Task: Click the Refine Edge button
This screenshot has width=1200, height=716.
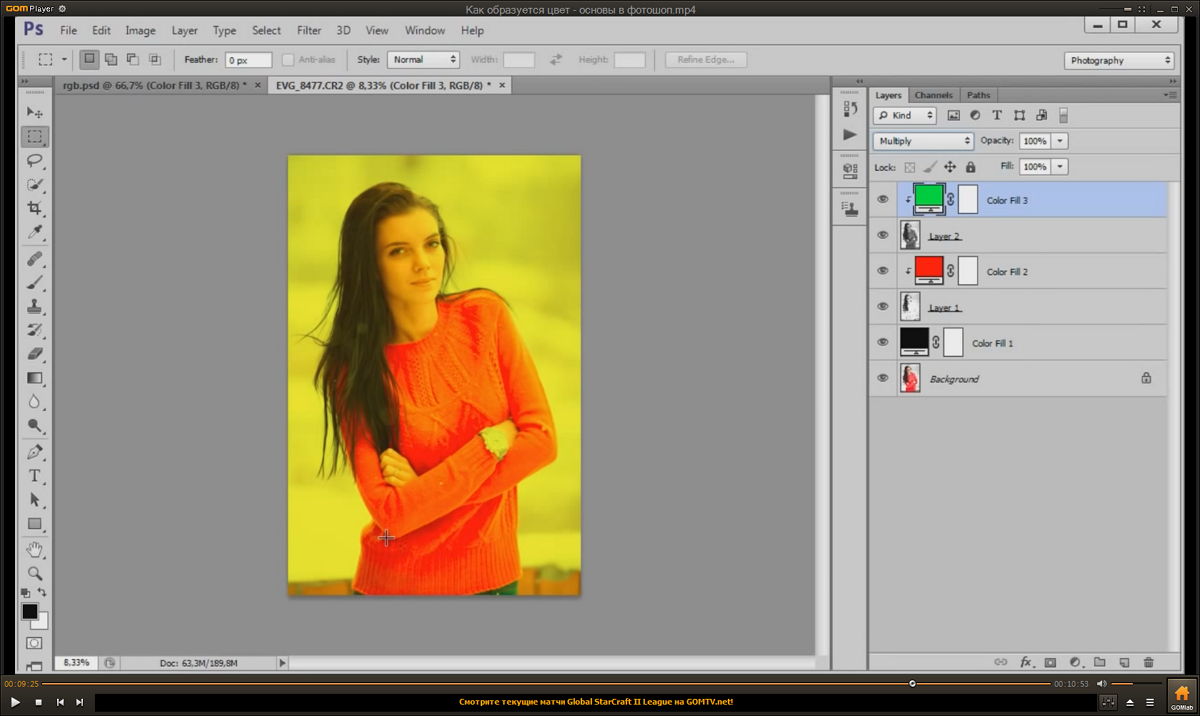Action: tap(705, 60)
